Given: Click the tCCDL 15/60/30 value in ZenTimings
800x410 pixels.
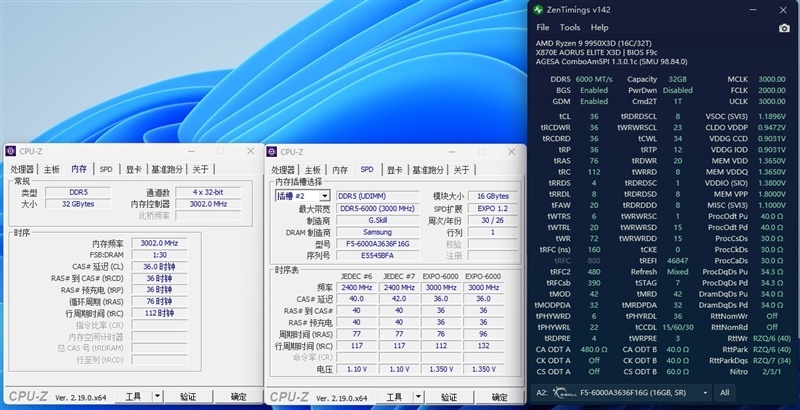Looking at the screenshot, I should [678, 327].
